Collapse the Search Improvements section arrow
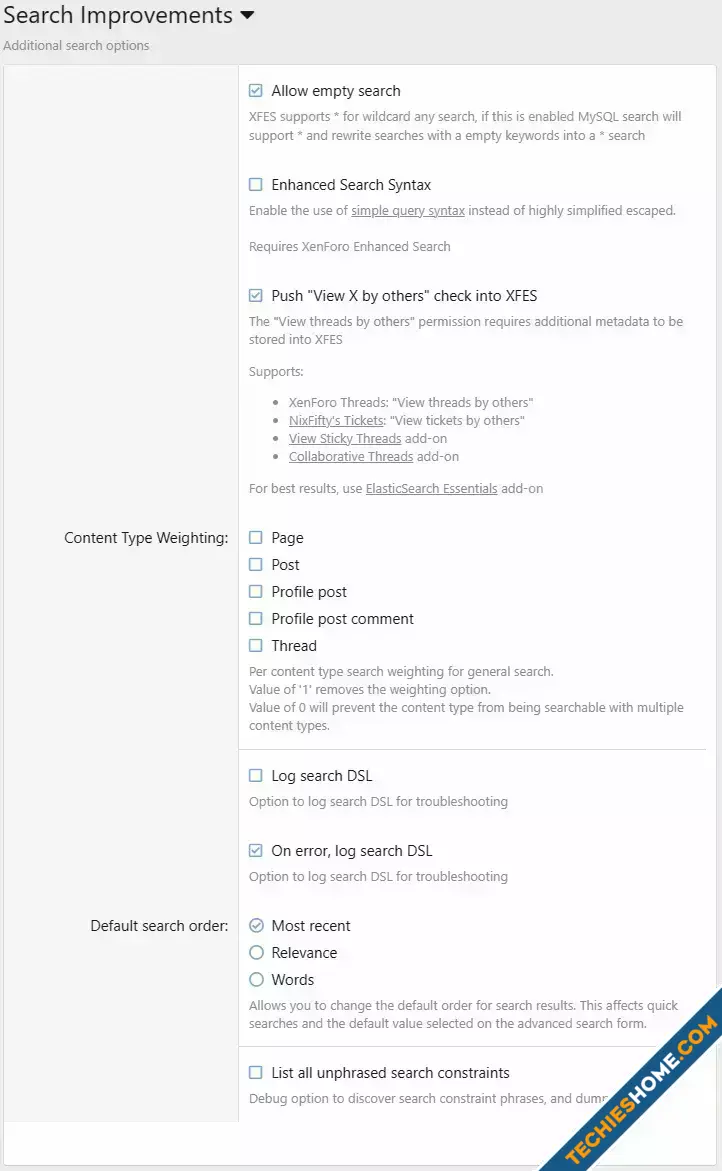This screenshot has width=722, height=1171. [x=247, y=15]
